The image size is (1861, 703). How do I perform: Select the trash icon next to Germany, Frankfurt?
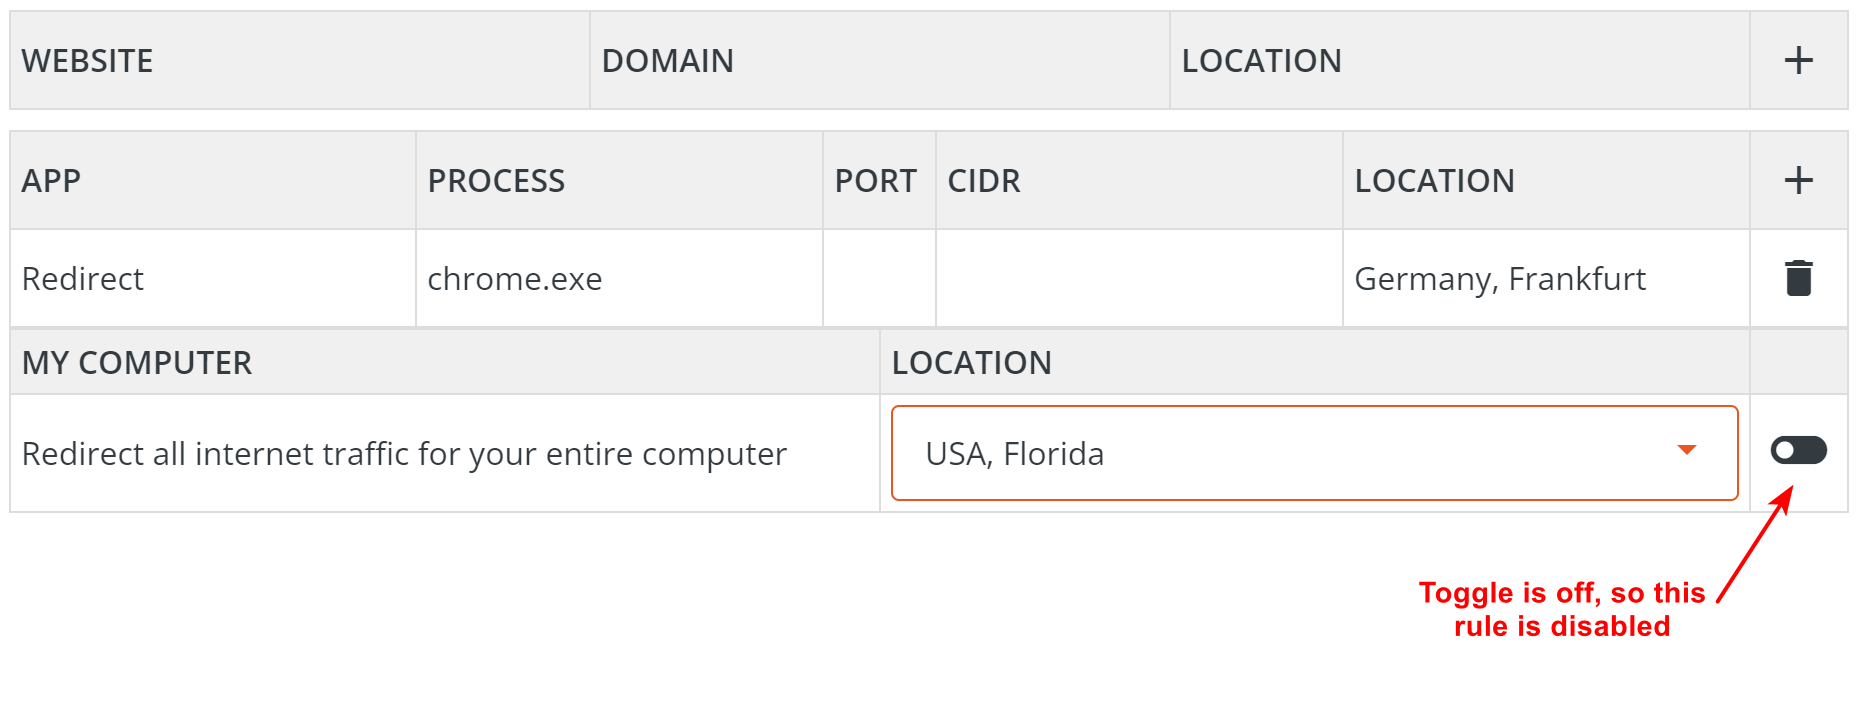click(x=1798, y=278)
